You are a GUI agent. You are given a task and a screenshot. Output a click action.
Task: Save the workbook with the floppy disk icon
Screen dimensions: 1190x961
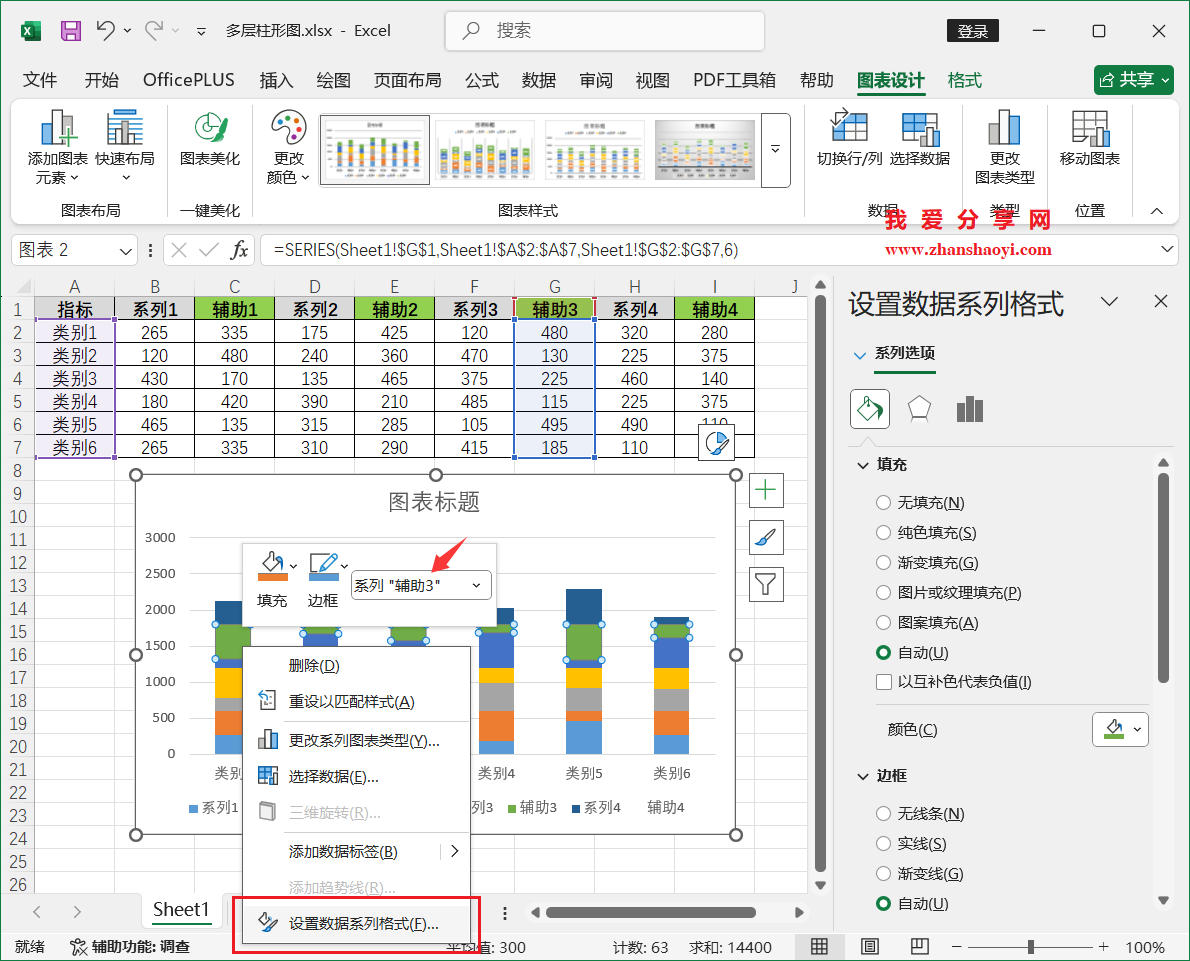tap(71, 30)
